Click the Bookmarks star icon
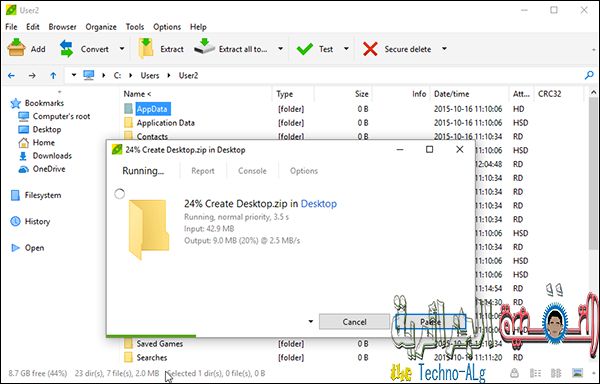This screenshot has height=384, width=600. point(16,103)
